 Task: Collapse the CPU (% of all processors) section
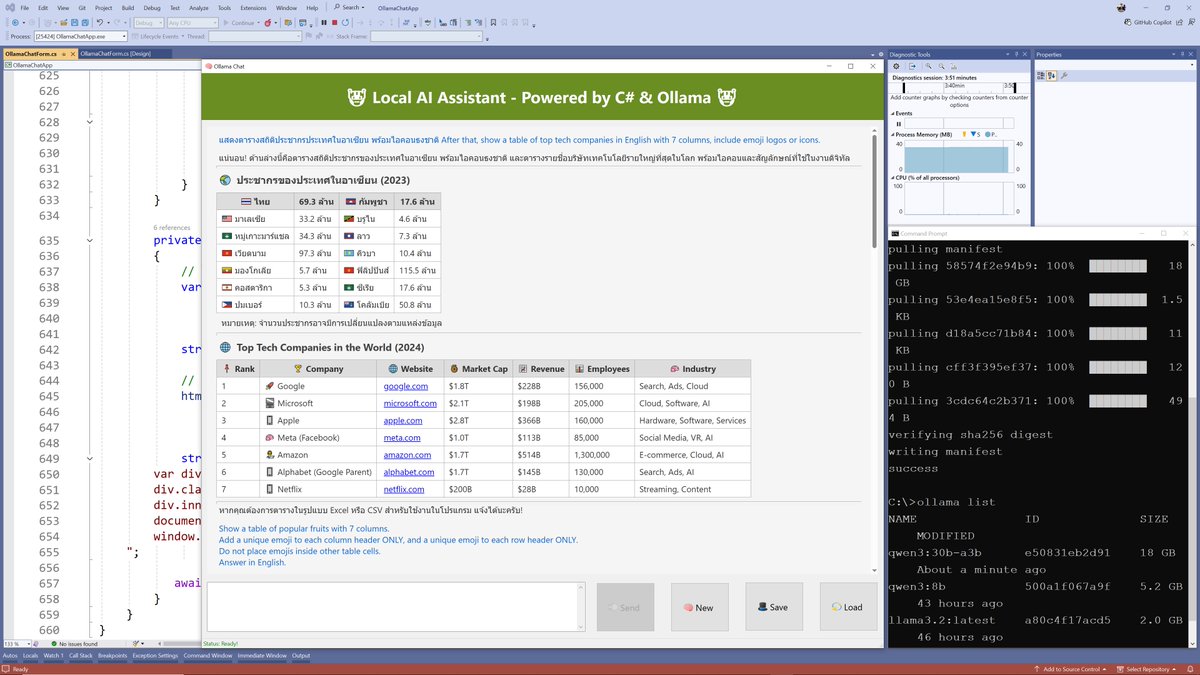click(893, 177)
